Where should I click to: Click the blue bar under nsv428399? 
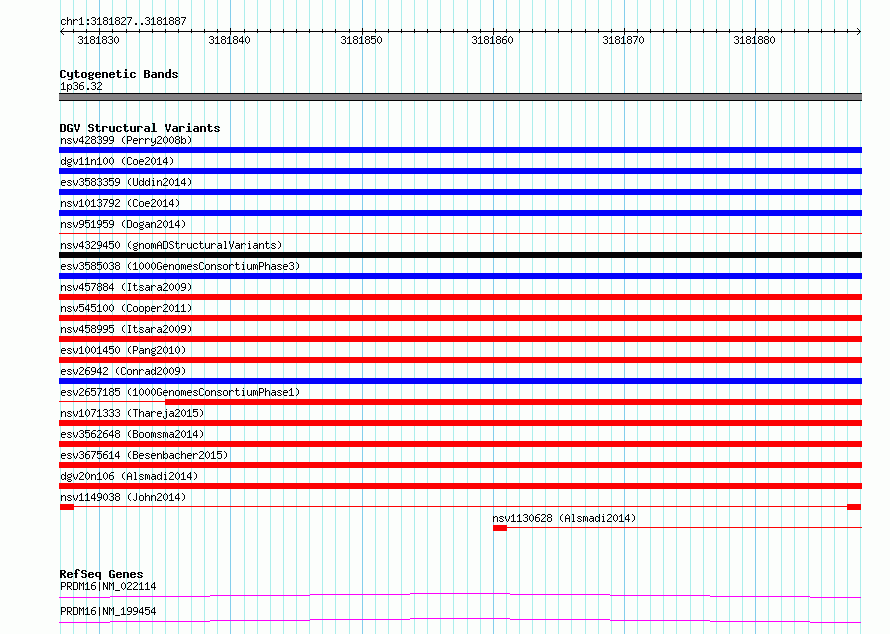tap(460, 150)
